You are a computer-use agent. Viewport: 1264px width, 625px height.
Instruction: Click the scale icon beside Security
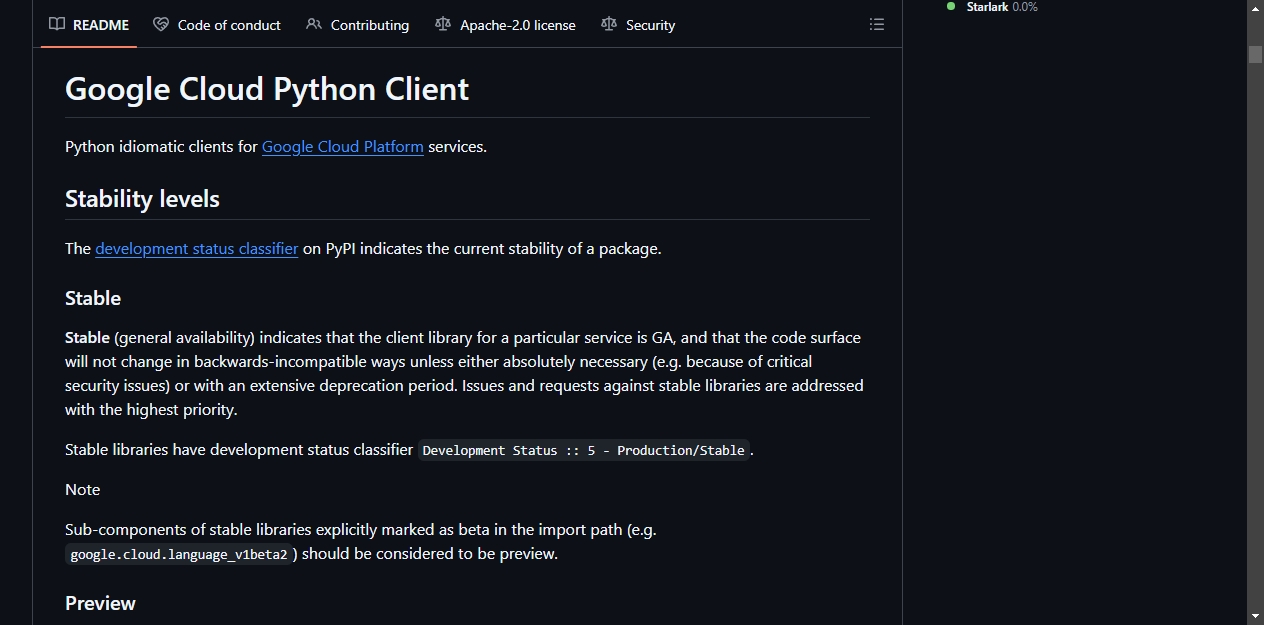[609, 24]
